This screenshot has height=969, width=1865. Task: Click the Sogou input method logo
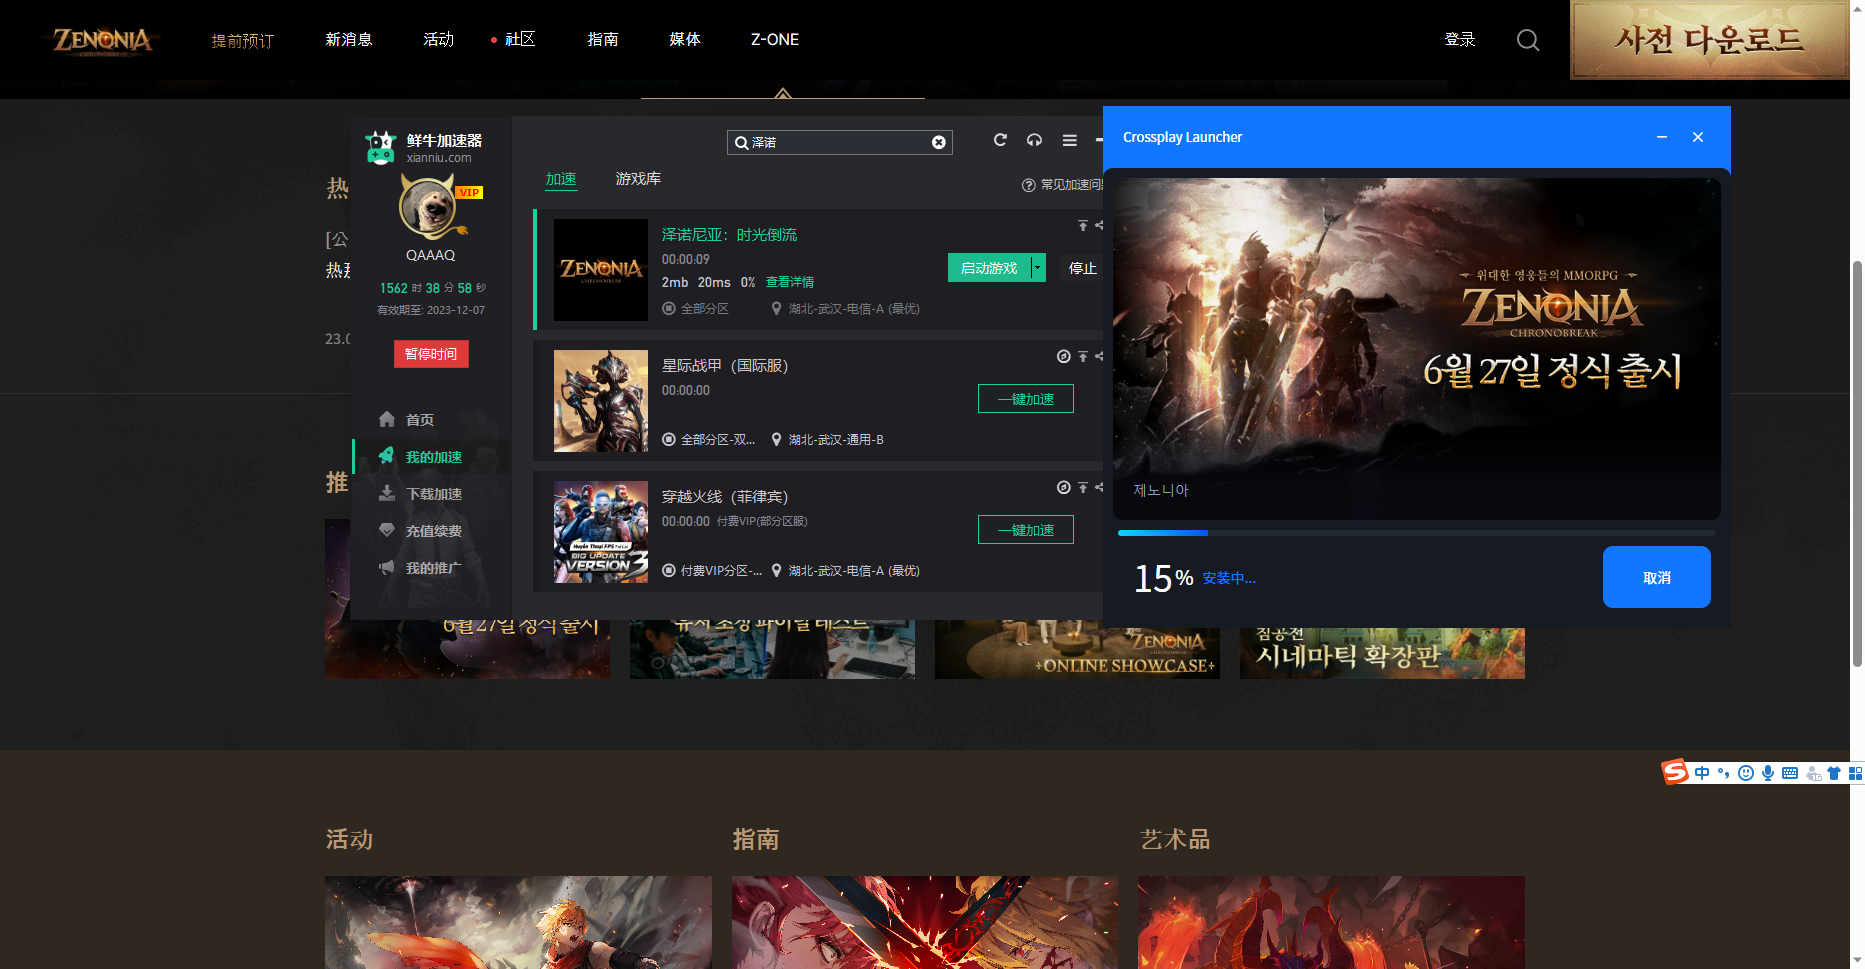coord(1675,772)
